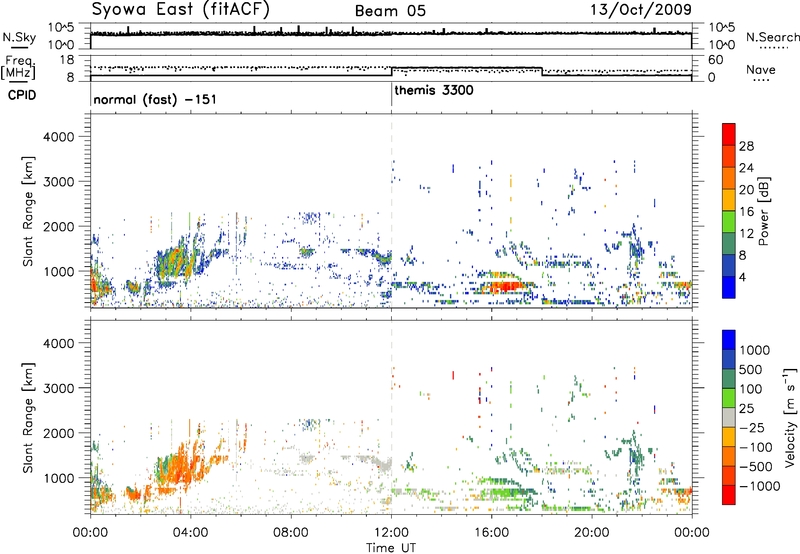
Task: Click the date '13/Oct/2009'
Action: pyautogui.click(x=641, y=10)
